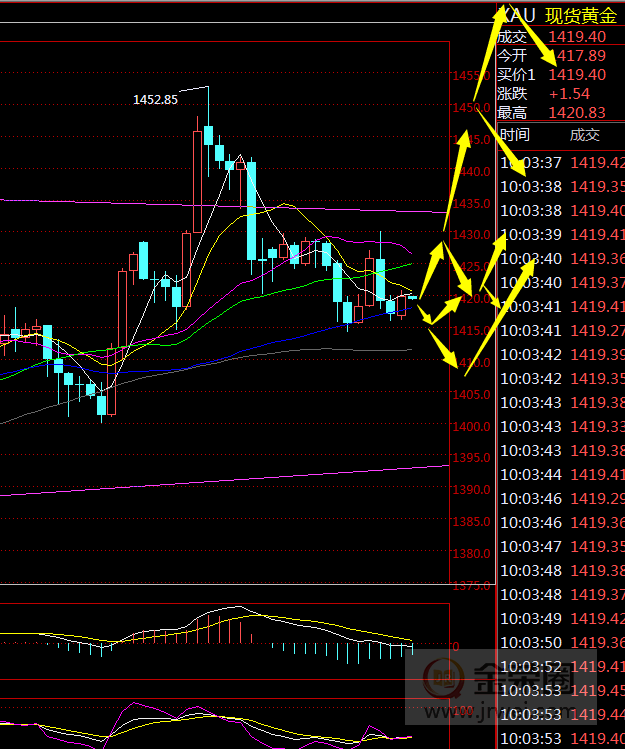
Task: Select the tick row at 10:03:37
Action: pyautogui.click(x=562, y=162)
